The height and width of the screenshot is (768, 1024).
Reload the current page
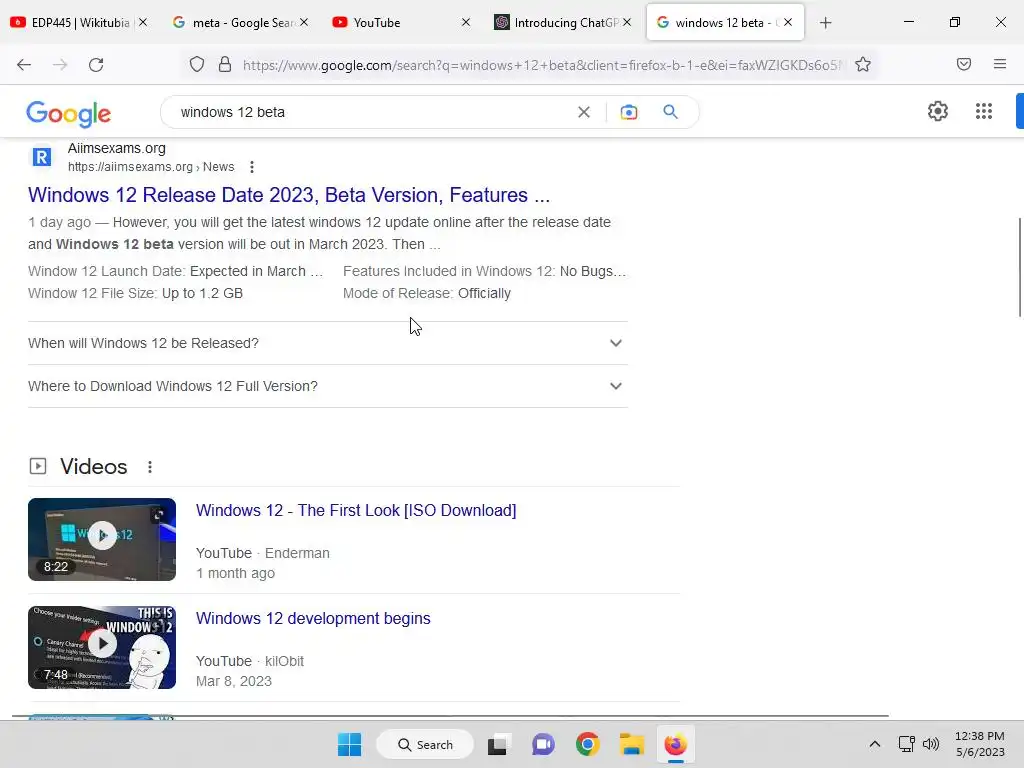point(96,65)
